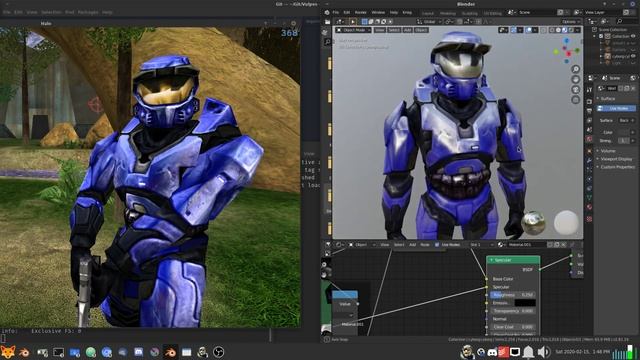
Task: Open the File menu in Blender
Action: (x=336, y=13)
